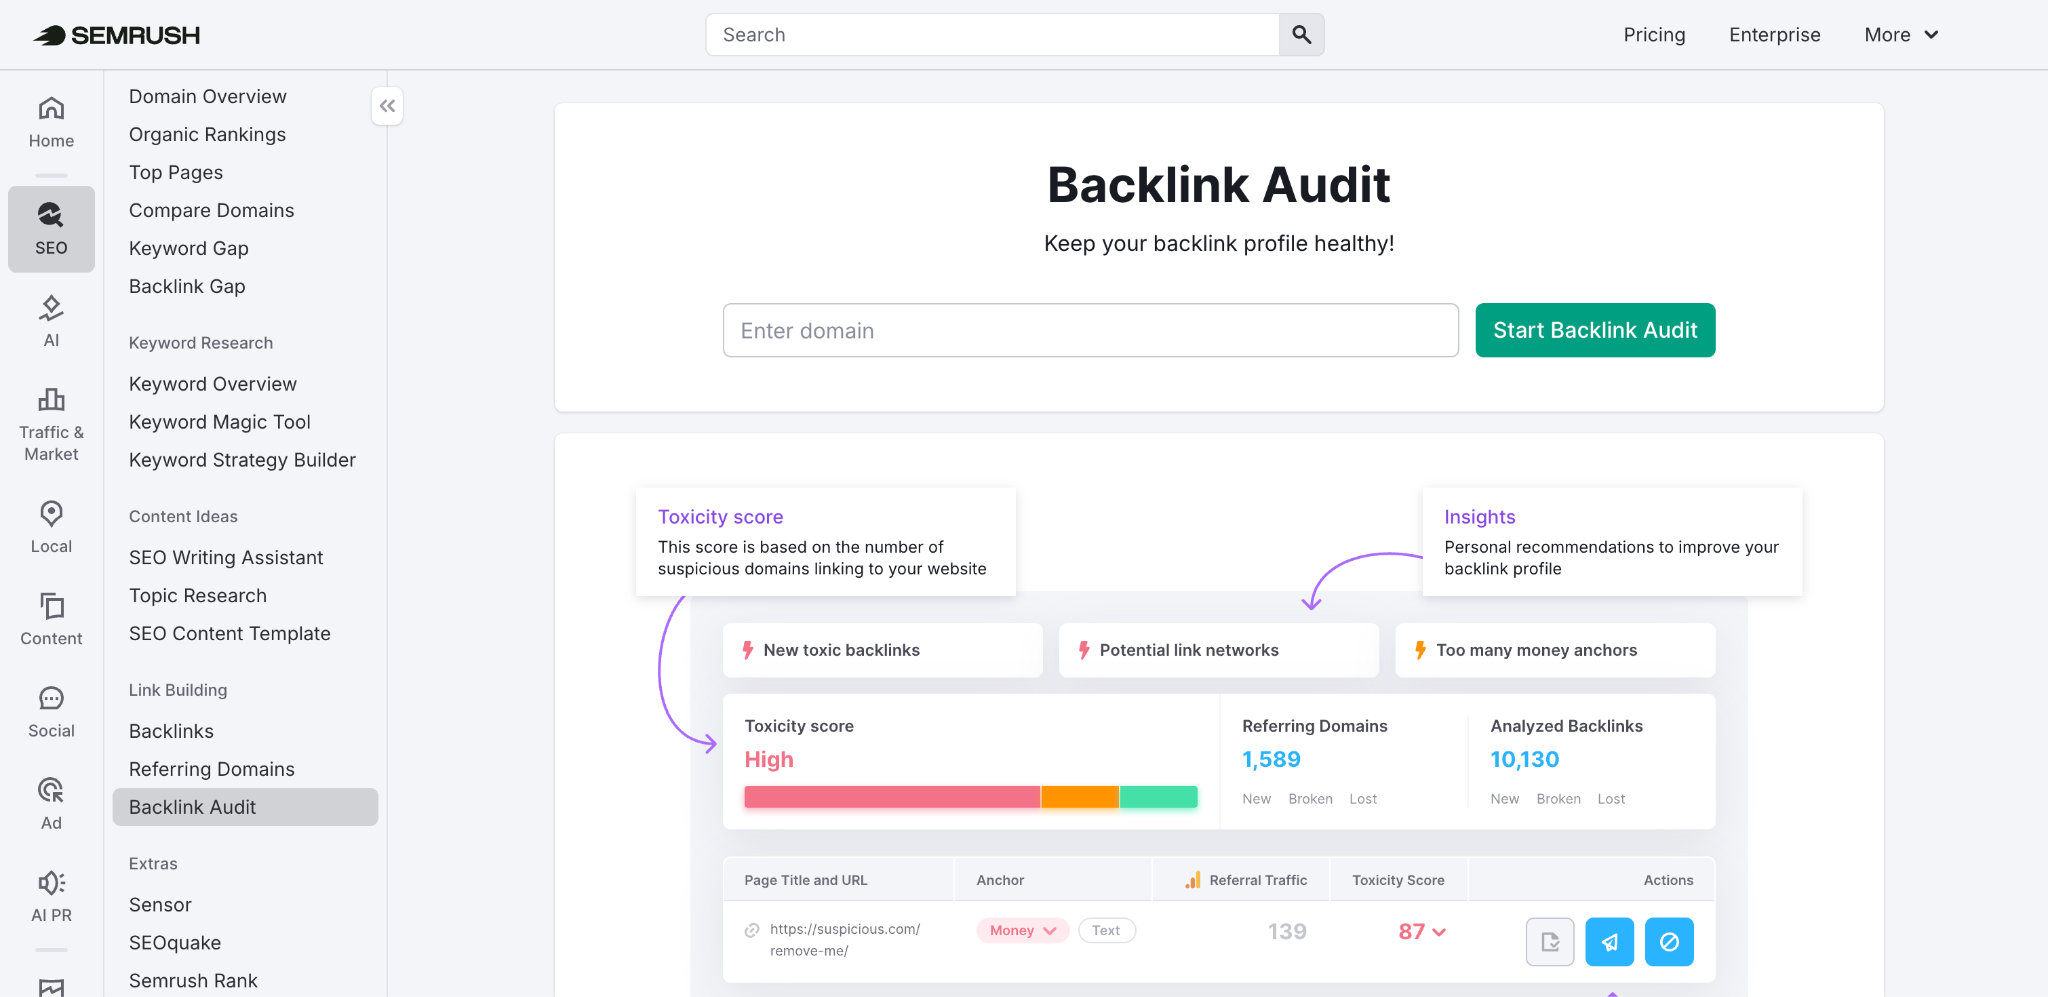Open Enterprise page

point(1775,35)
